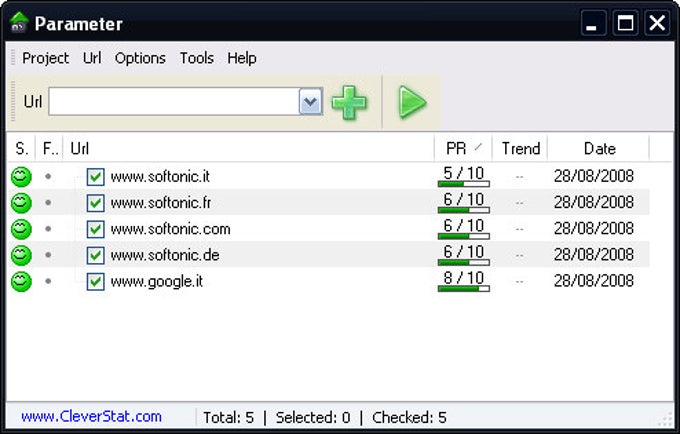
Task: Click the green smiley status for www.softonic.fr
Action: point(21,203)
